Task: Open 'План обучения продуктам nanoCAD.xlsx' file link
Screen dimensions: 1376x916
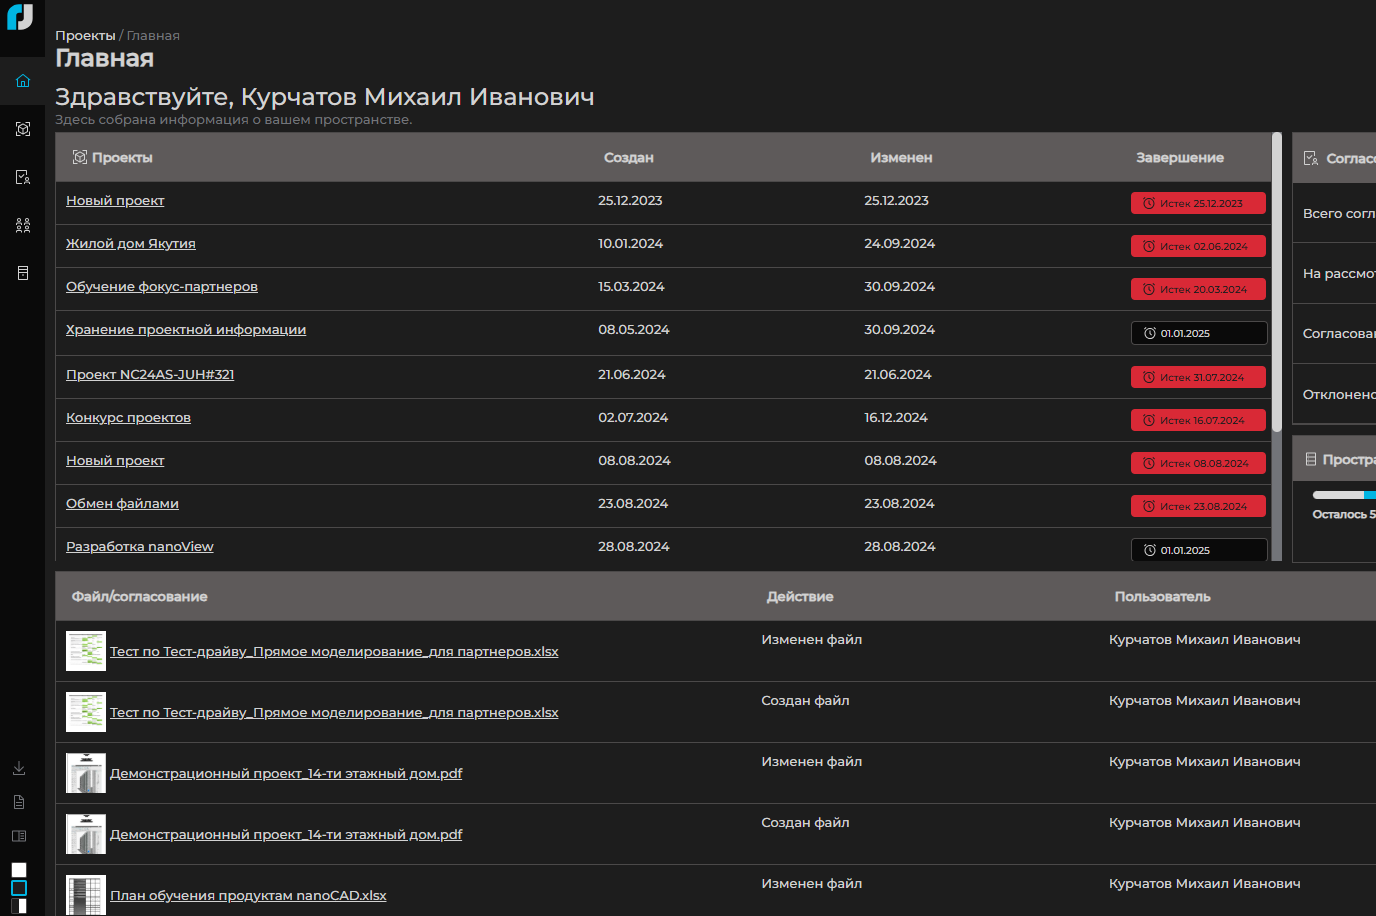Action: click(x=248, y=896)
